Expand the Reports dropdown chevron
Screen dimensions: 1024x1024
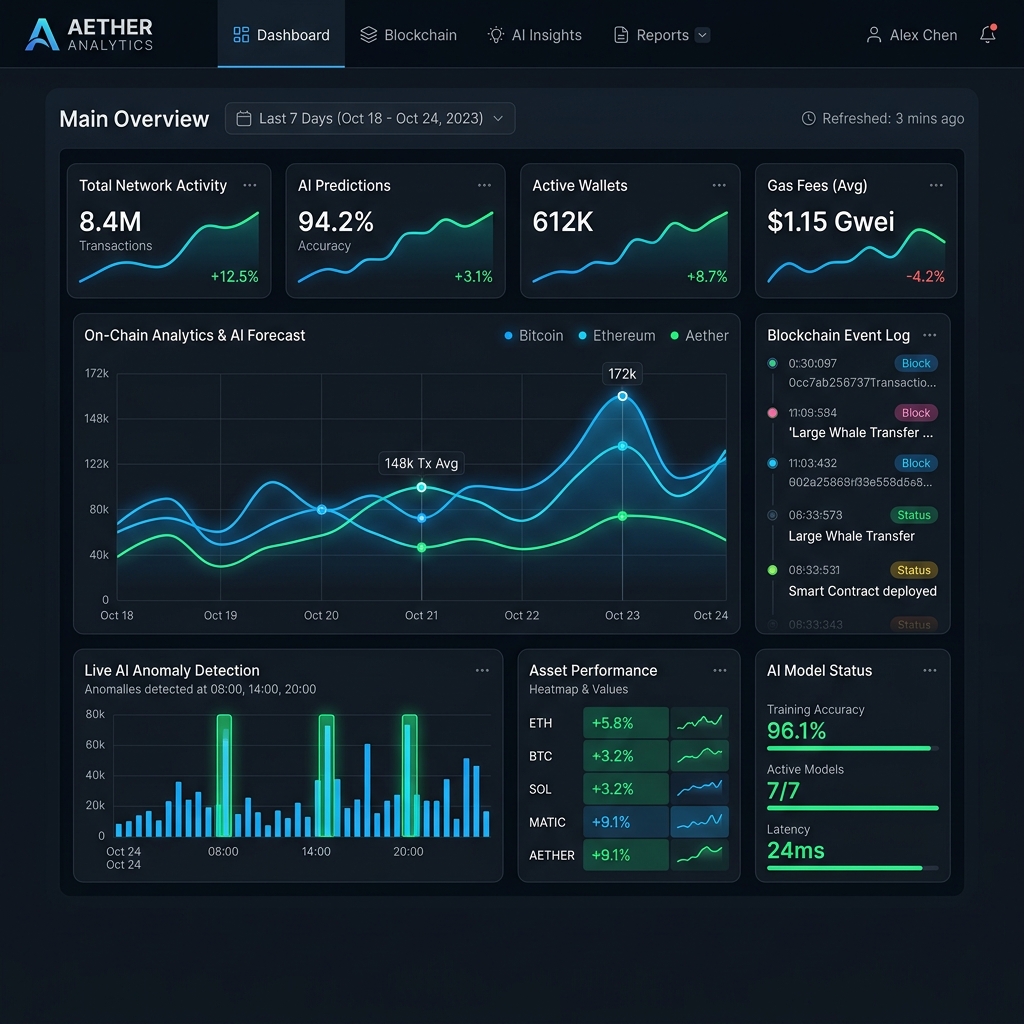[703, 34]
